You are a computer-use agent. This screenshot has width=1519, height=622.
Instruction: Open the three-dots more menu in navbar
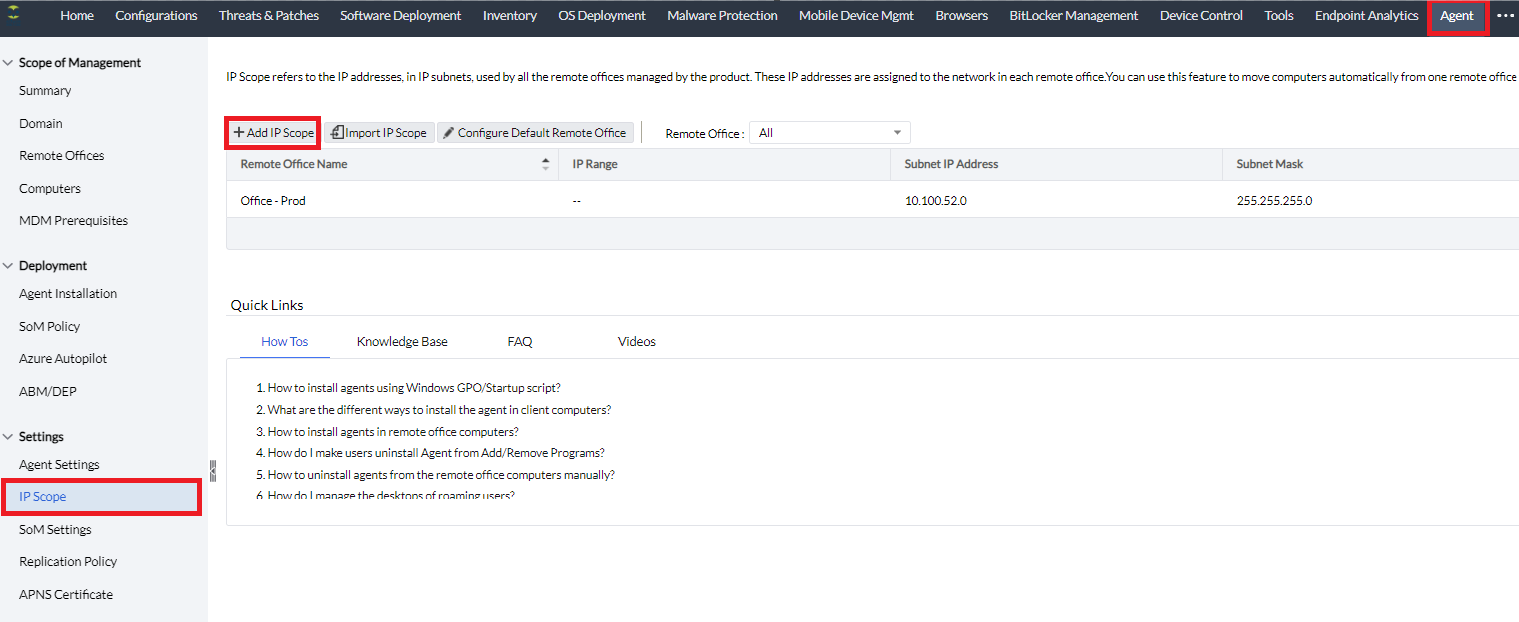click(x=1505, y=16)
